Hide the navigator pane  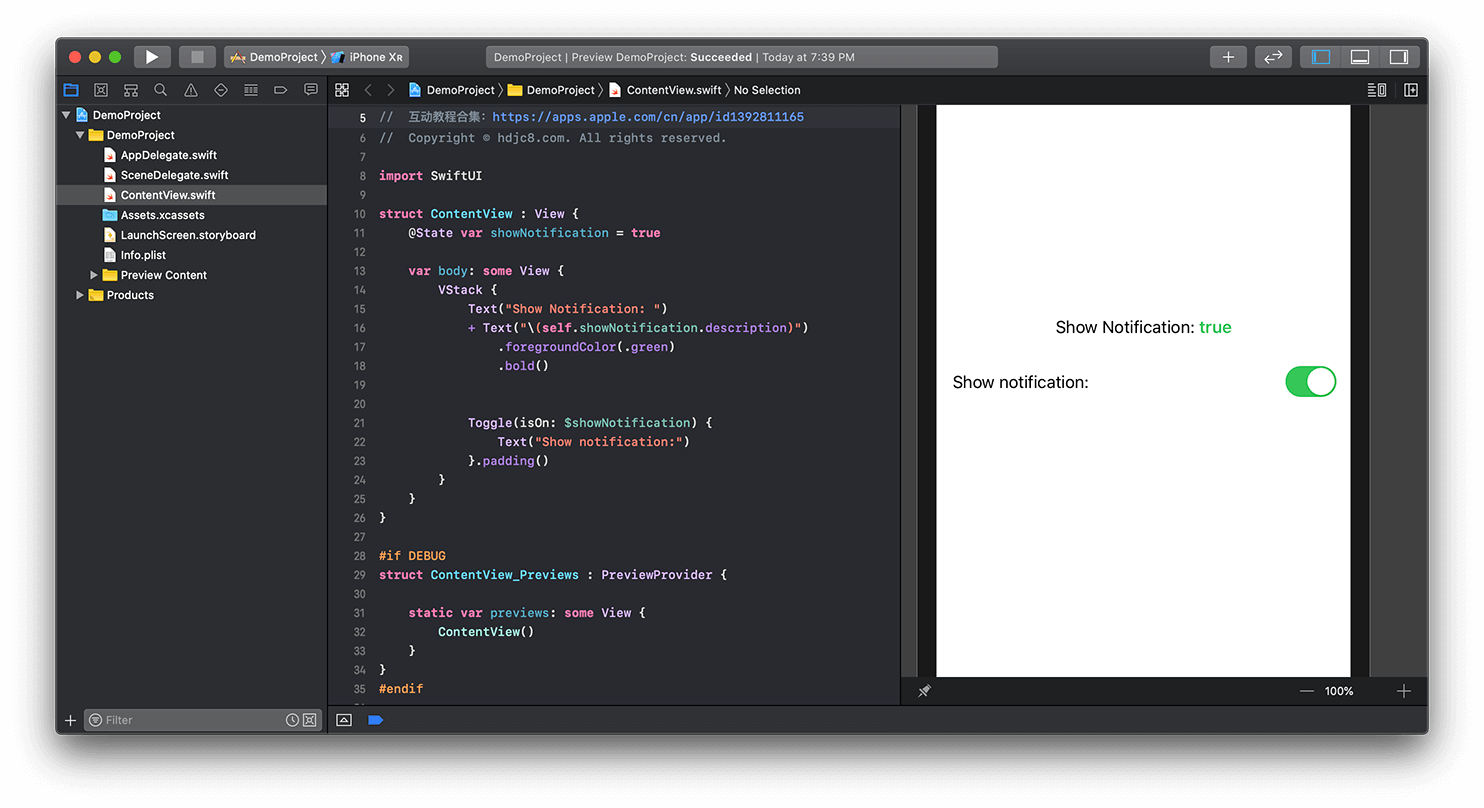tap(1321, 57)
